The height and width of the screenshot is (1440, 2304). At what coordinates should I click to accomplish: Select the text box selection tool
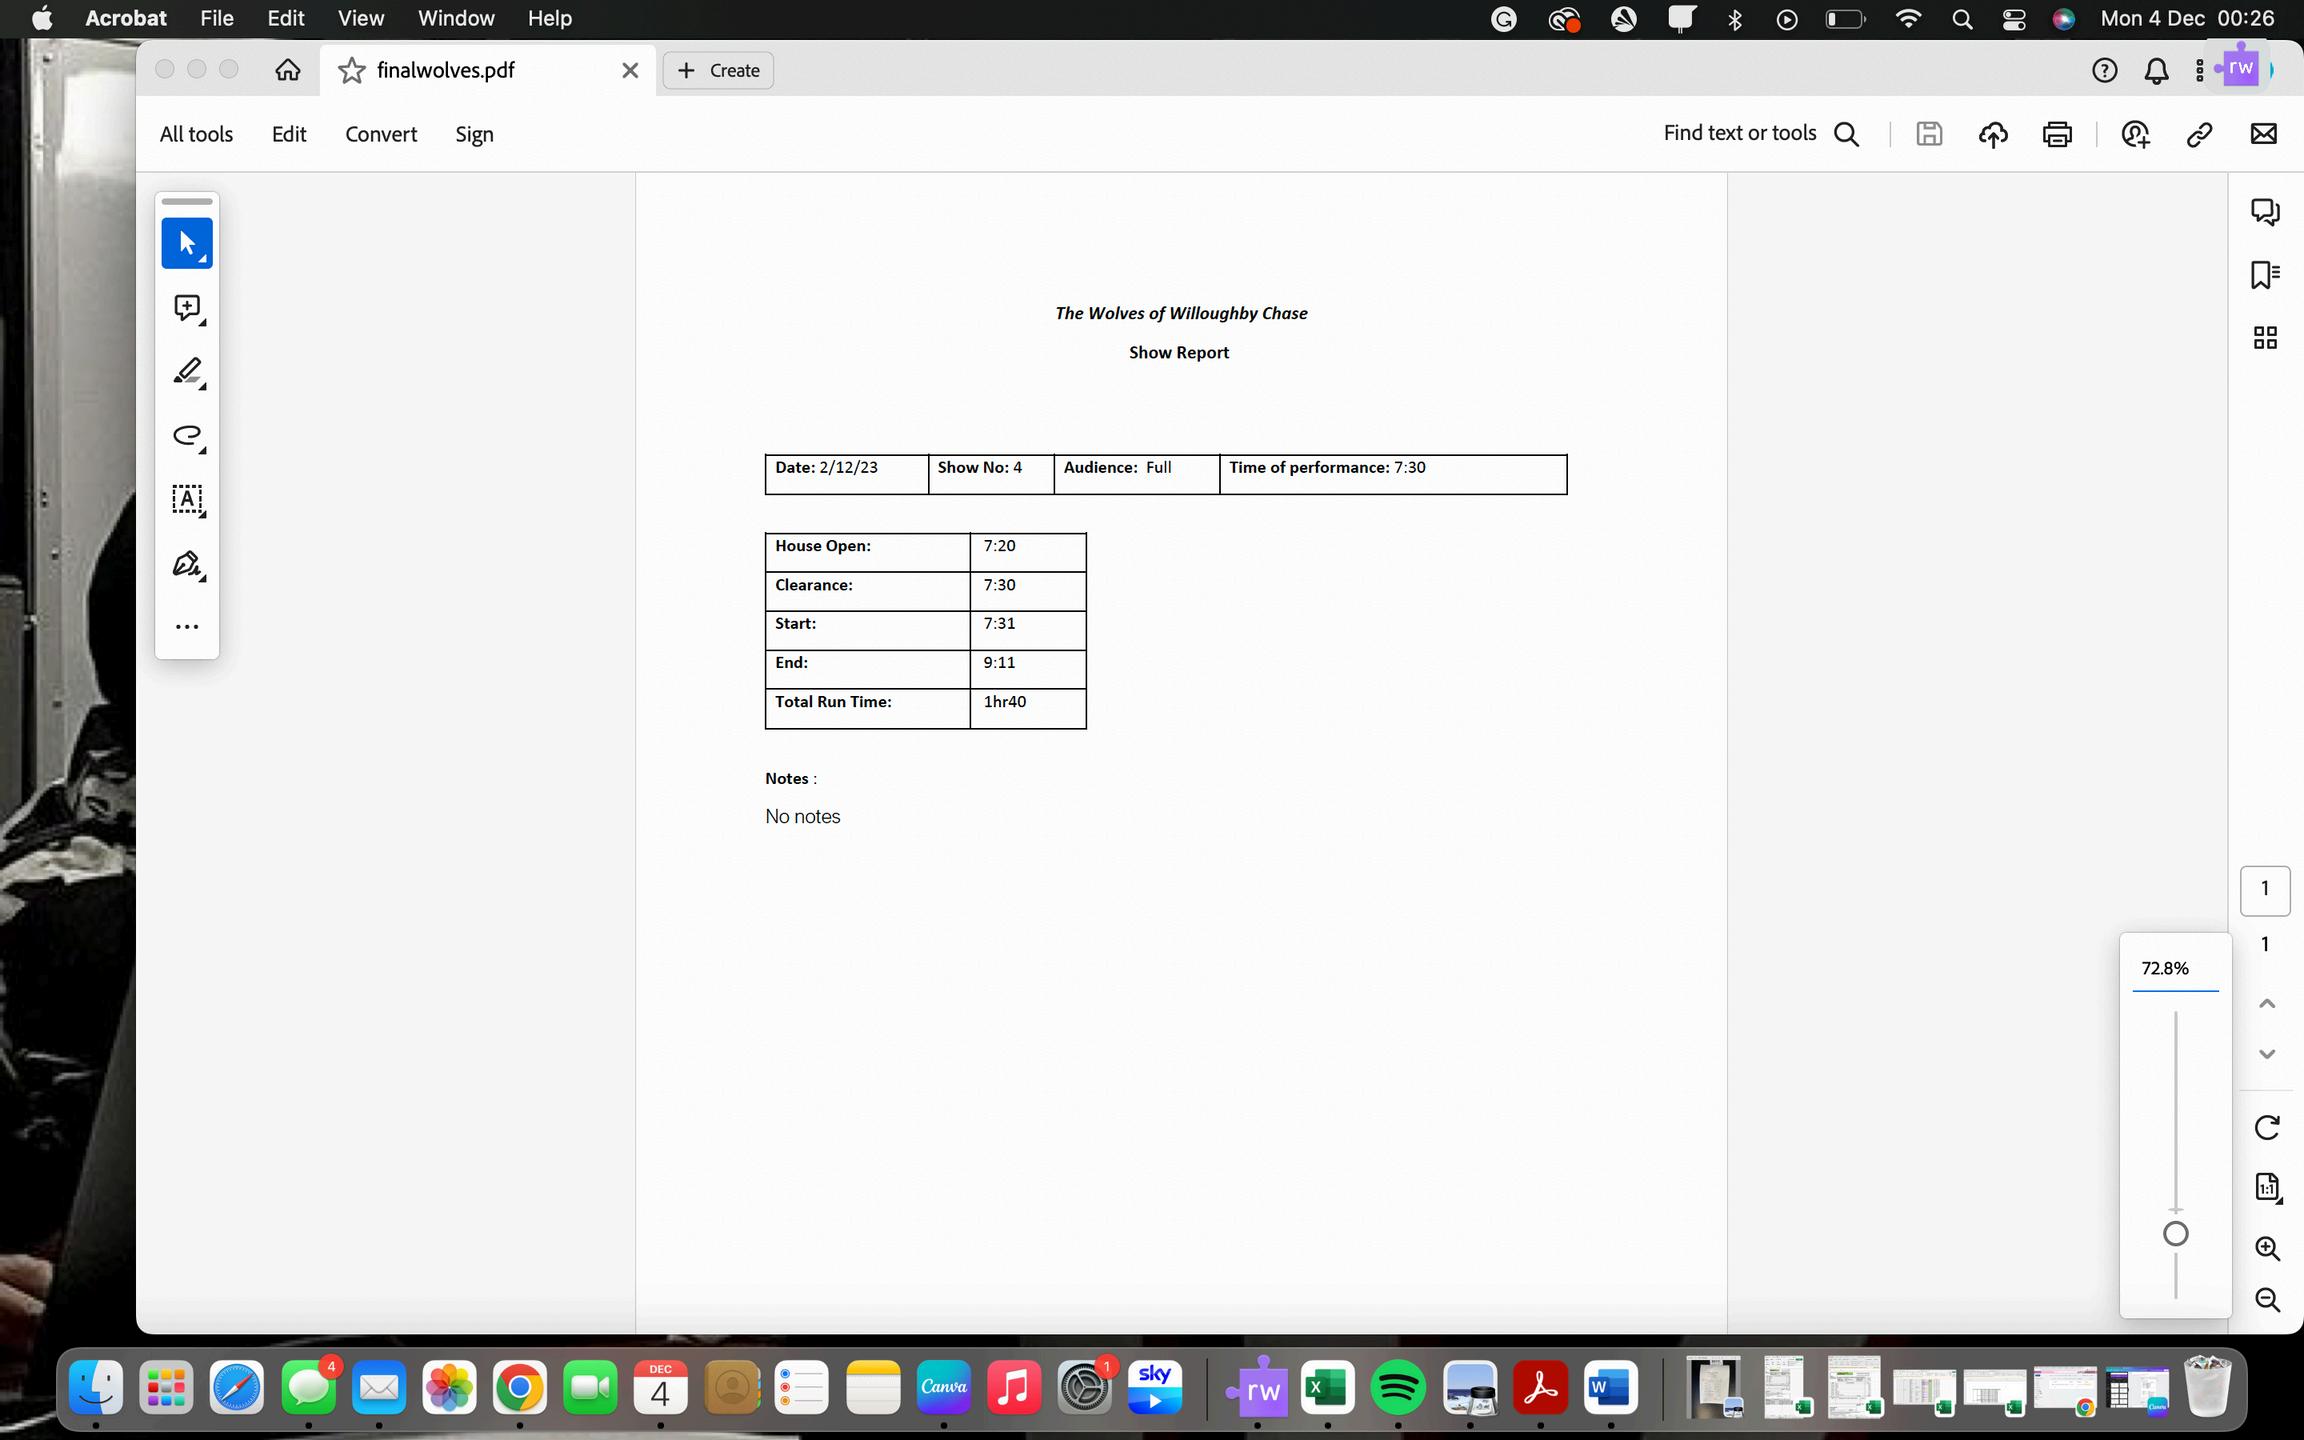(x=187, y=499)
